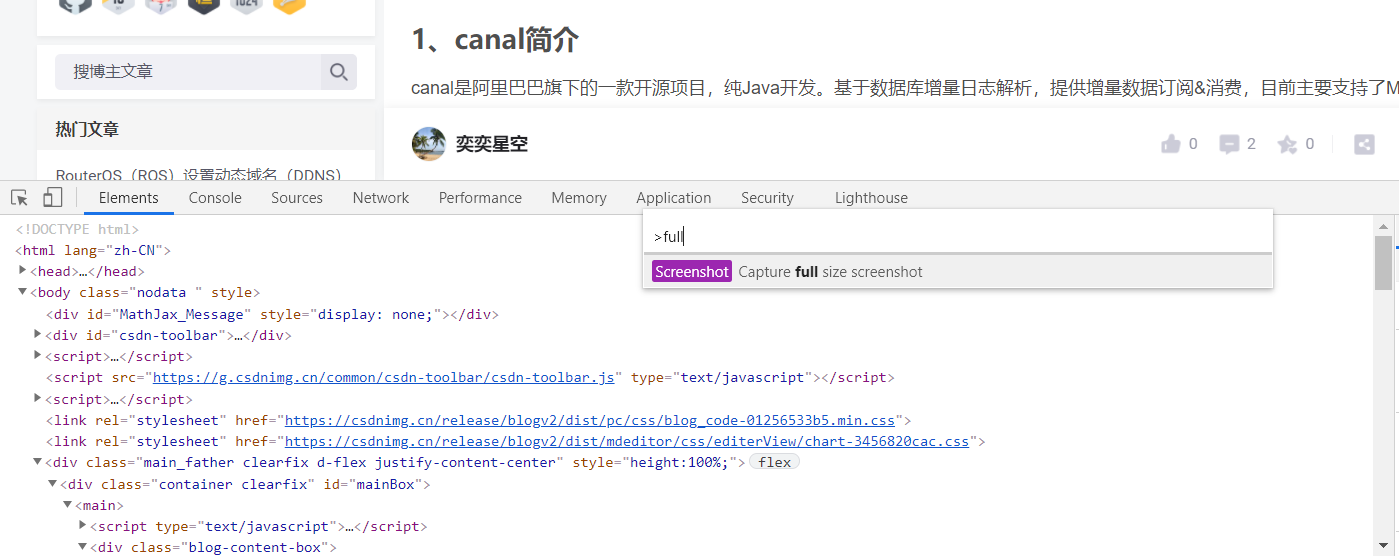Click the search magnifier icon in blog search
Viewport: 1399px width, 556px height.
(x=339, y=72)
